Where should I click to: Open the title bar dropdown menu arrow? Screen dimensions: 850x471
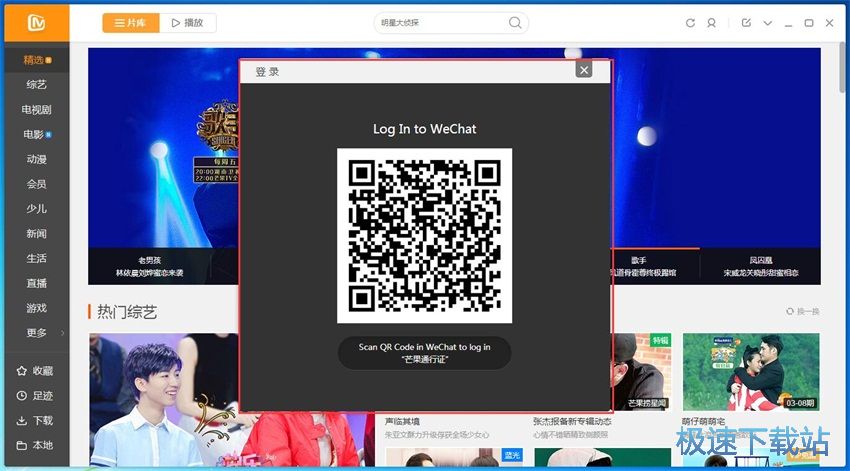(768, 23)
